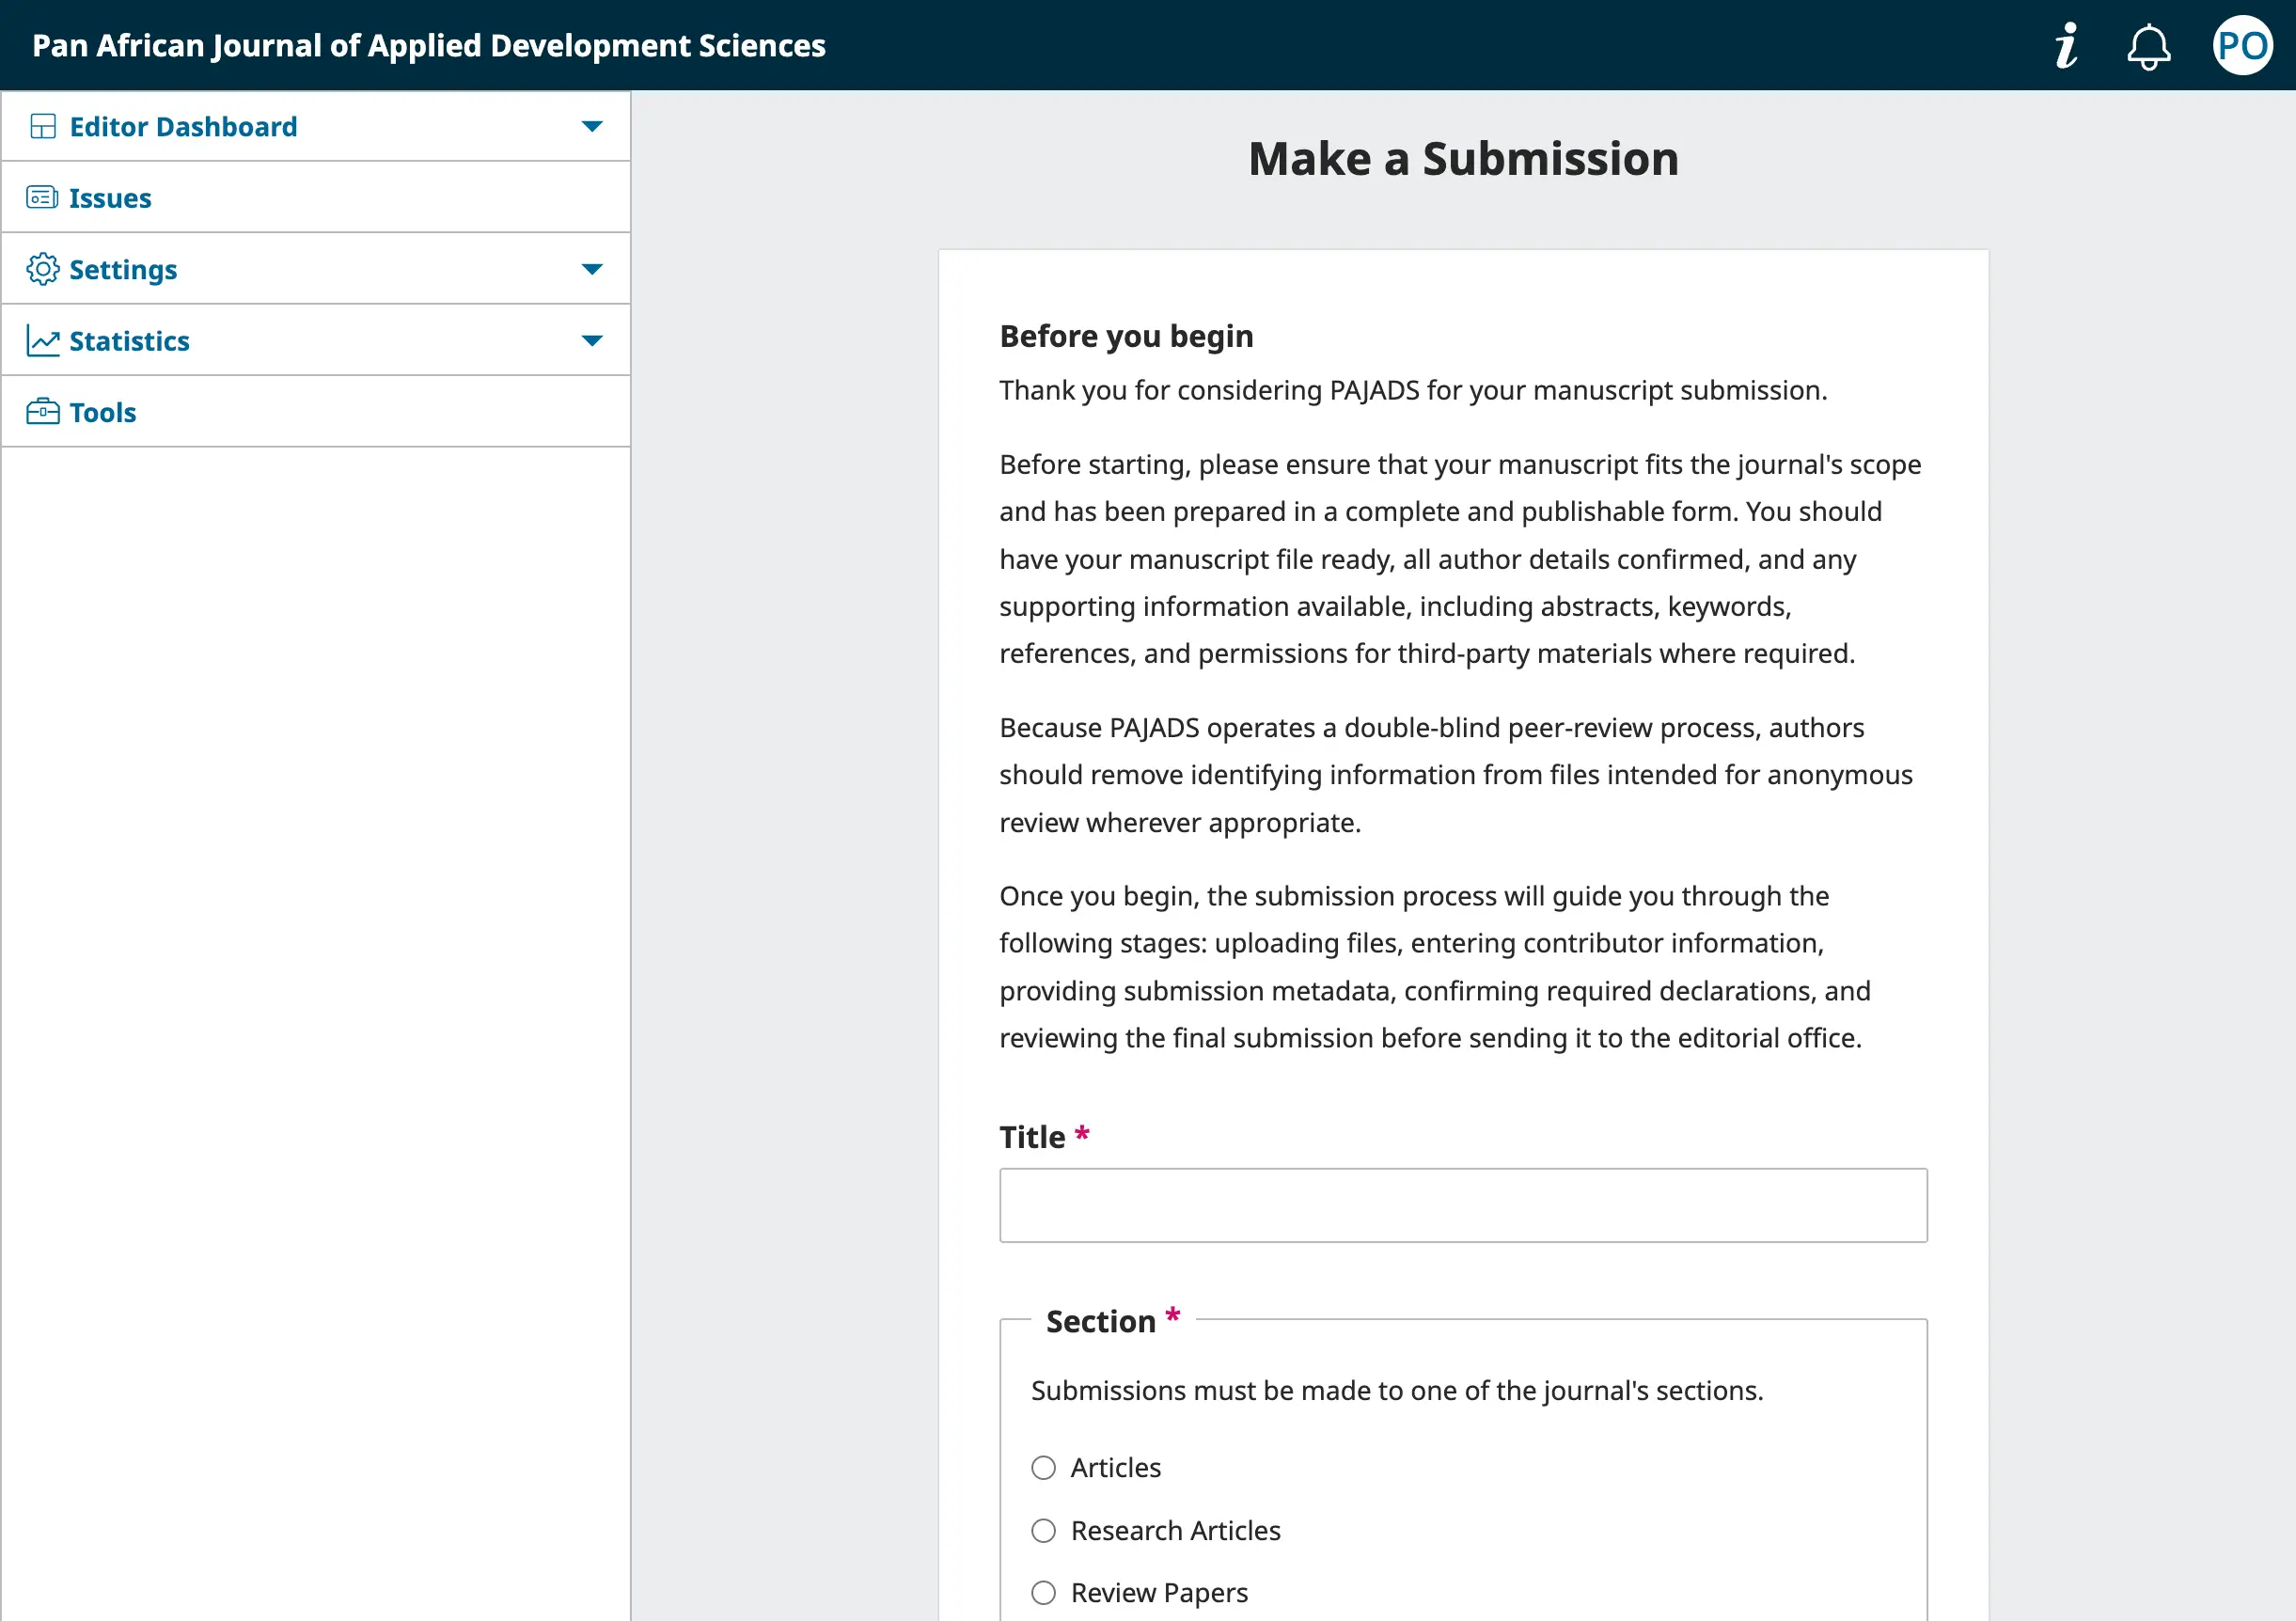This screenshot has height=1621, width=2296.
Task: Open the Tools menu item
Action: [102, 411]
